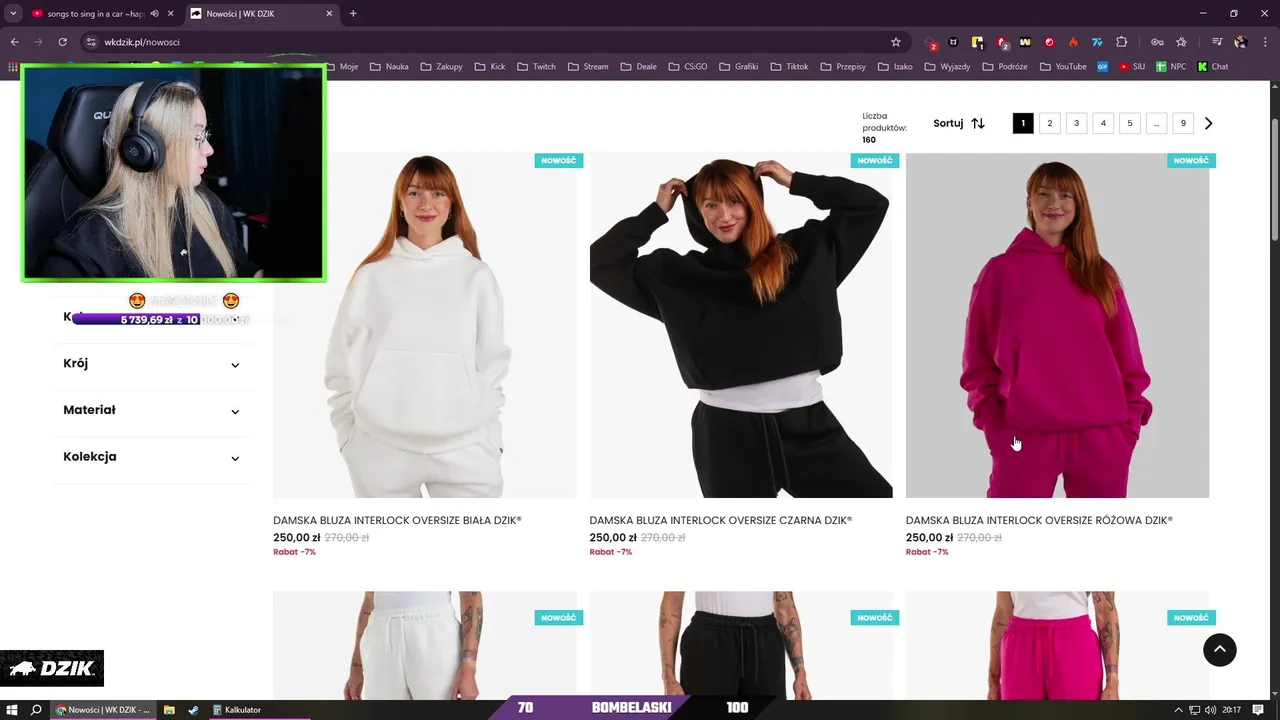1280x720 pixels.
Task: Open Windows Start menu
Action: pyautogui.click(x=13, y=710)
